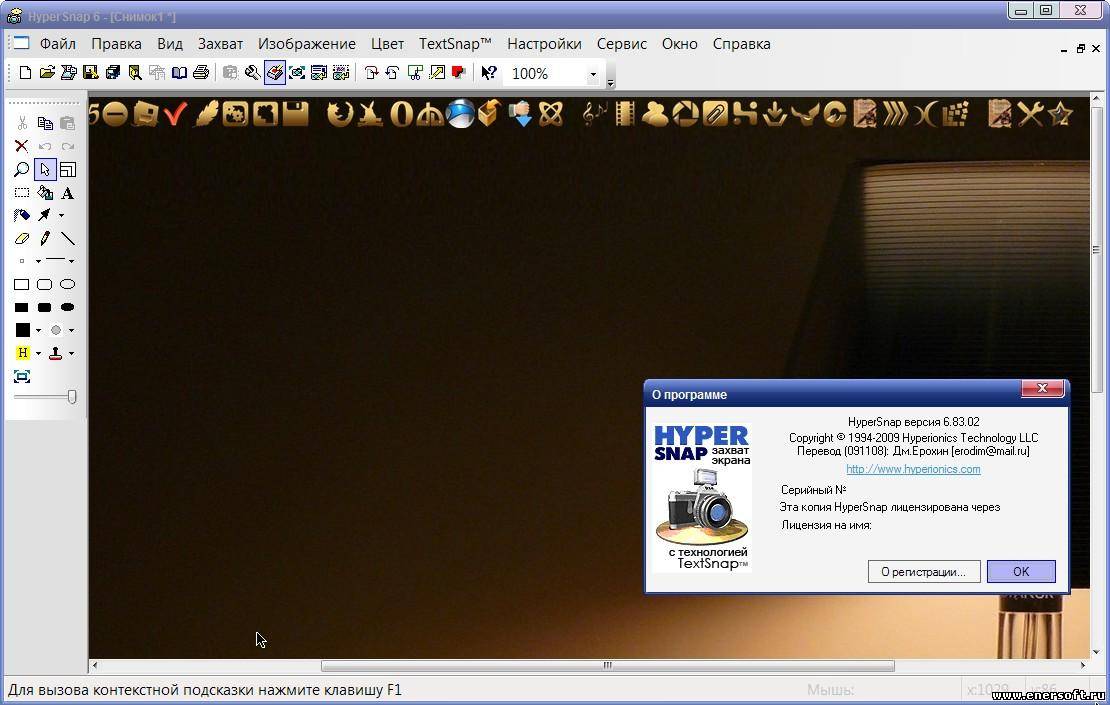
Task: Click the bracketed frame icon above the slider
Action: tap(22, 377)
